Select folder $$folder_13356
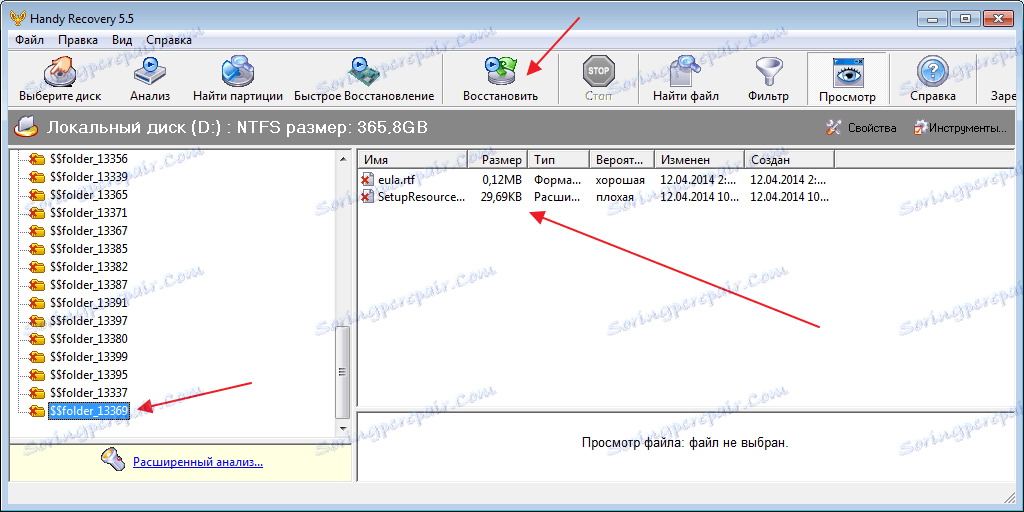 click(89, 159)
